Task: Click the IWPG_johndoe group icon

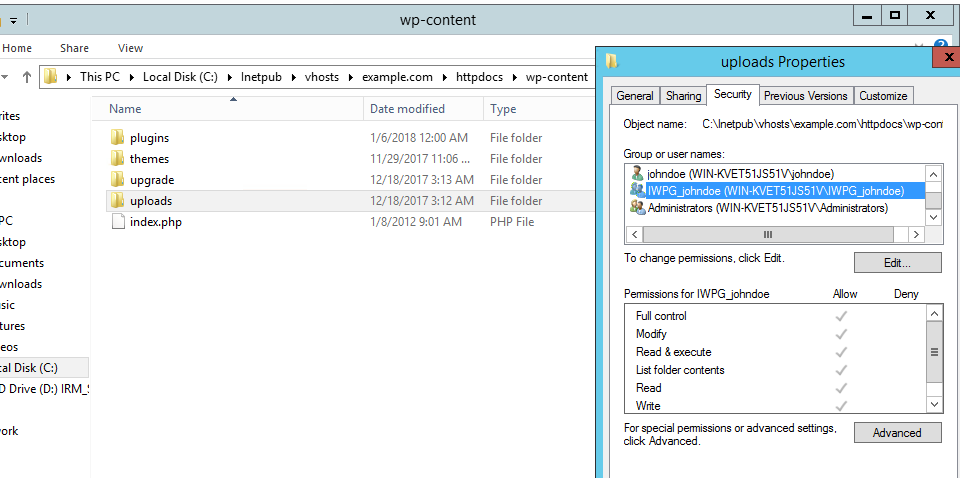Action: point(637,190)
